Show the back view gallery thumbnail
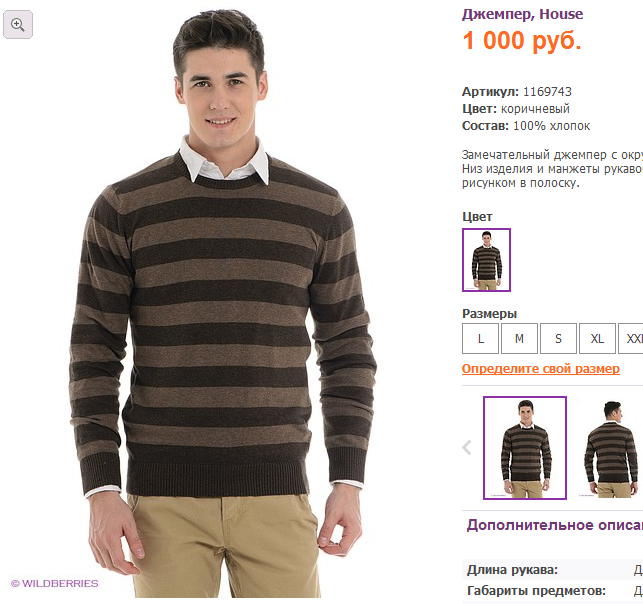 pyautogui.click(x=610, y=448)
